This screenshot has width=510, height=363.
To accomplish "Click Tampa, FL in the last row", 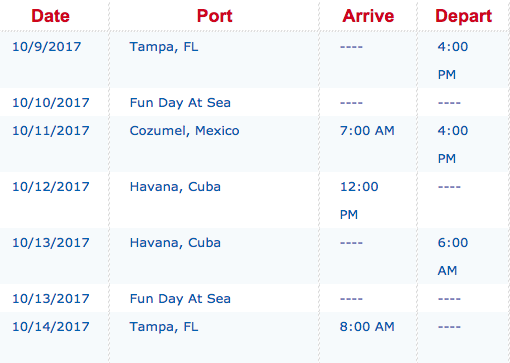I will (164, 327).
